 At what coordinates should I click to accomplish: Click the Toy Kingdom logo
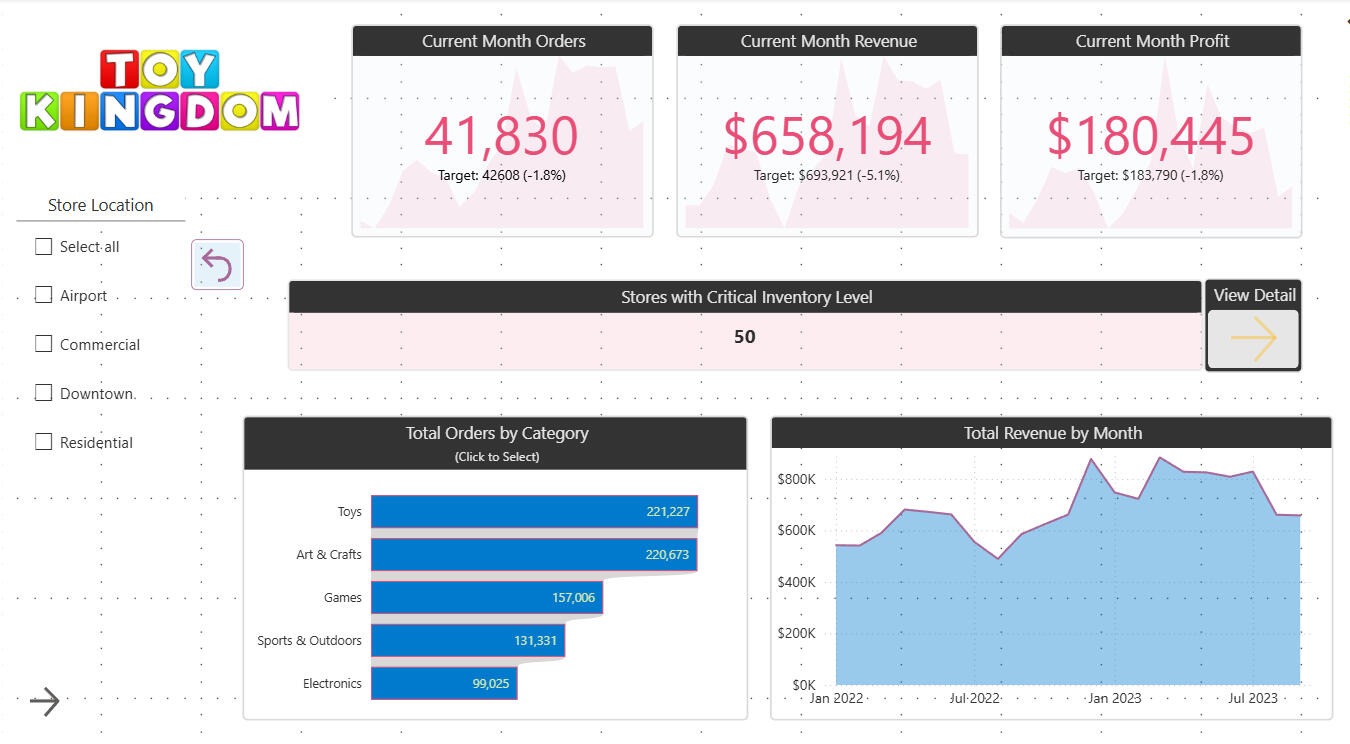pos(160,91)
